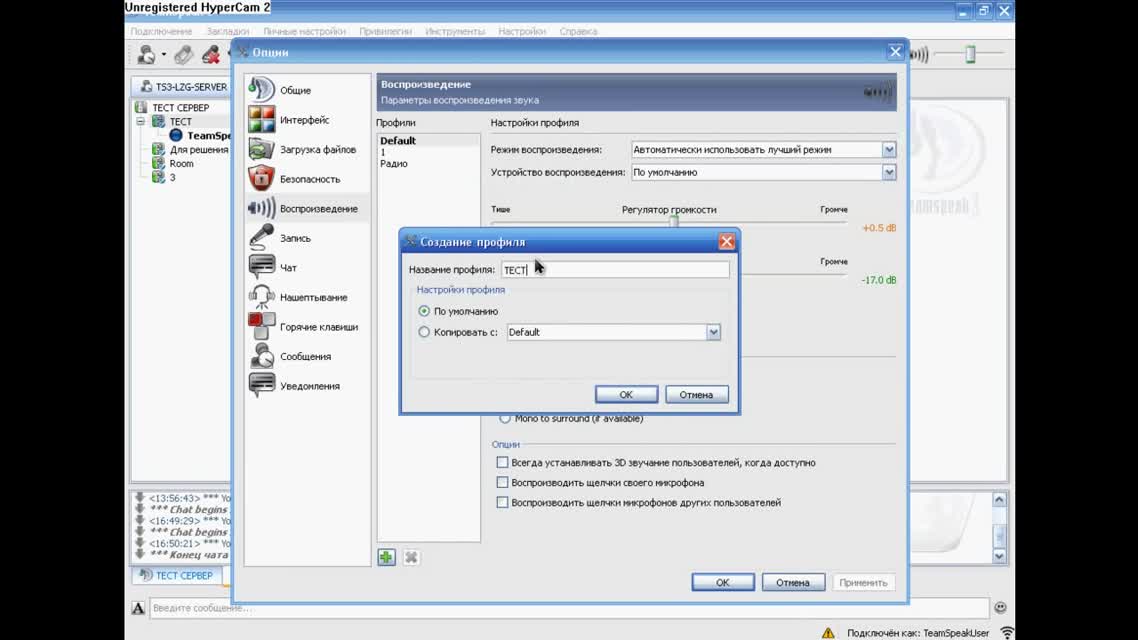Click Отмена in Создание профиля dialog
This screenshot has width=1138, height=640.
pyautogui.click(x=696, y=395)
